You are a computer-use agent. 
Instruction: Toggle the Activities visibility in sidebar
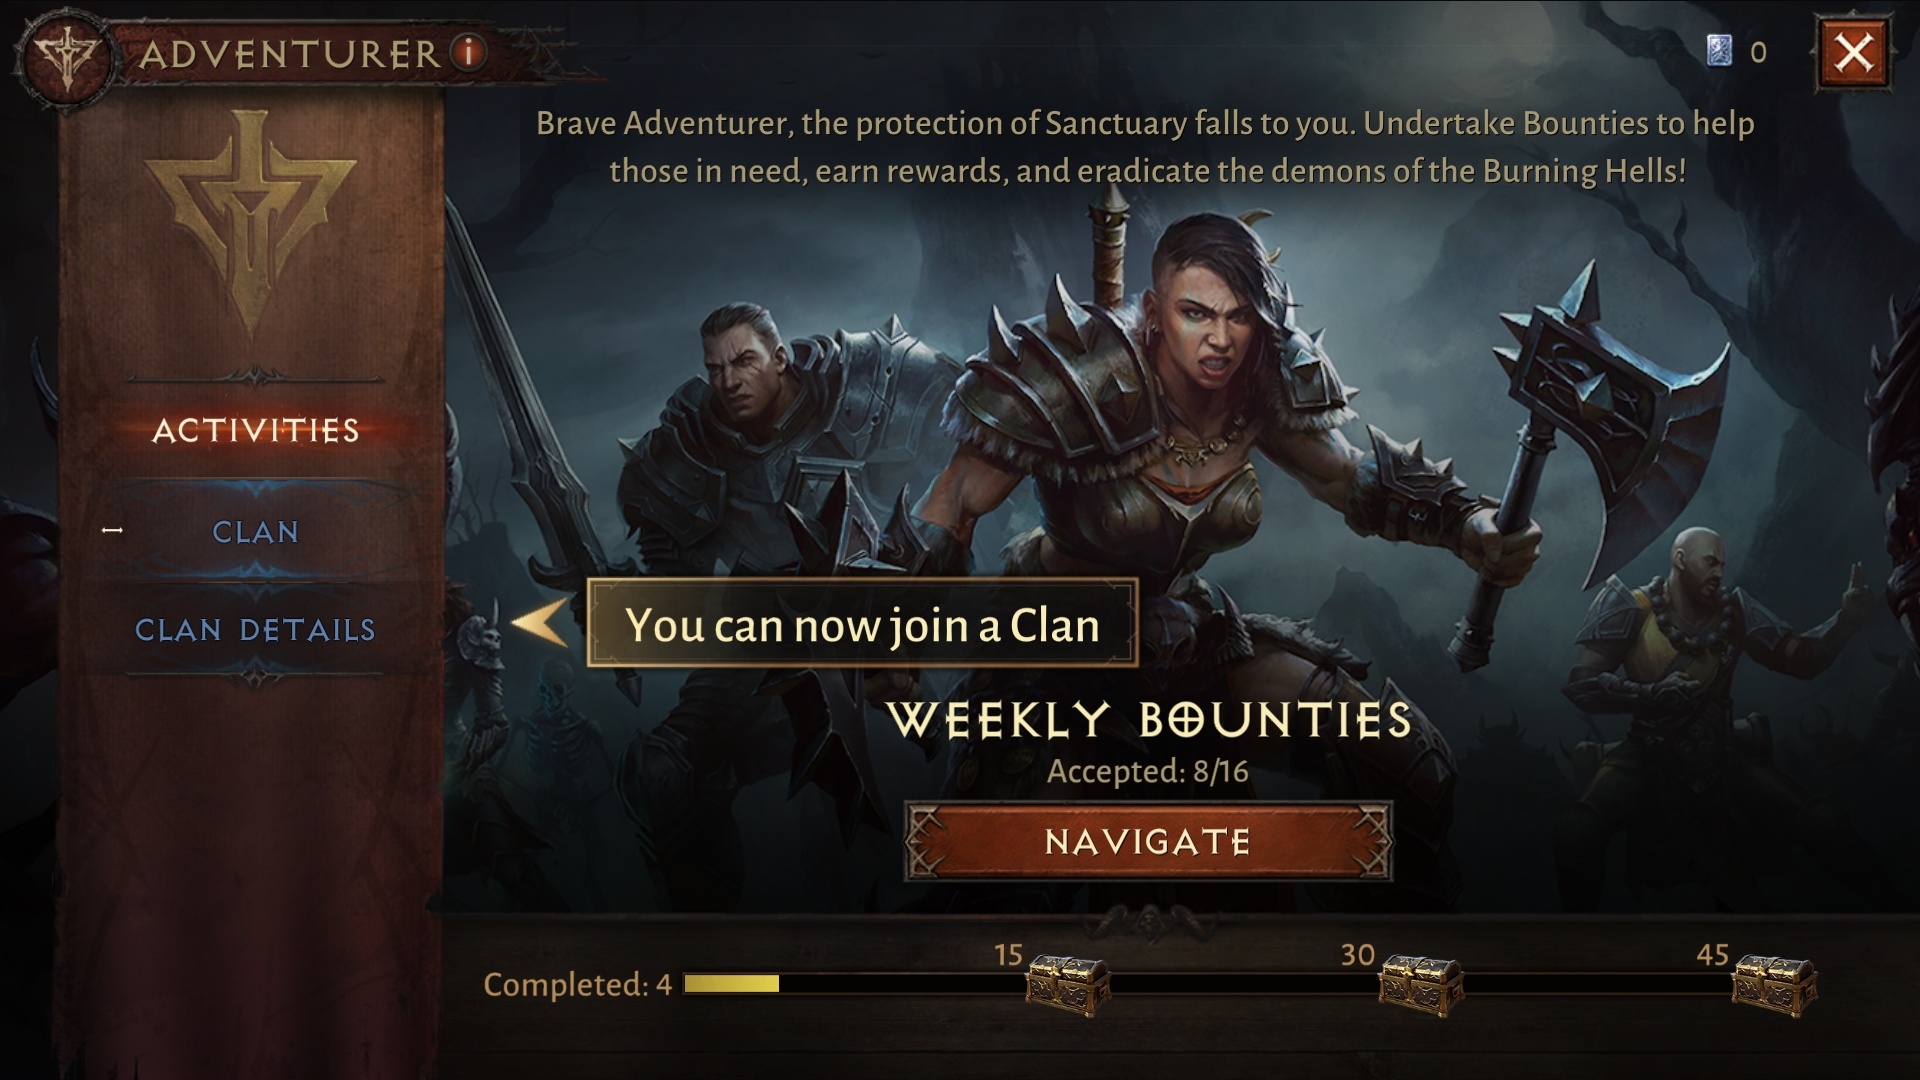point(257,431)
